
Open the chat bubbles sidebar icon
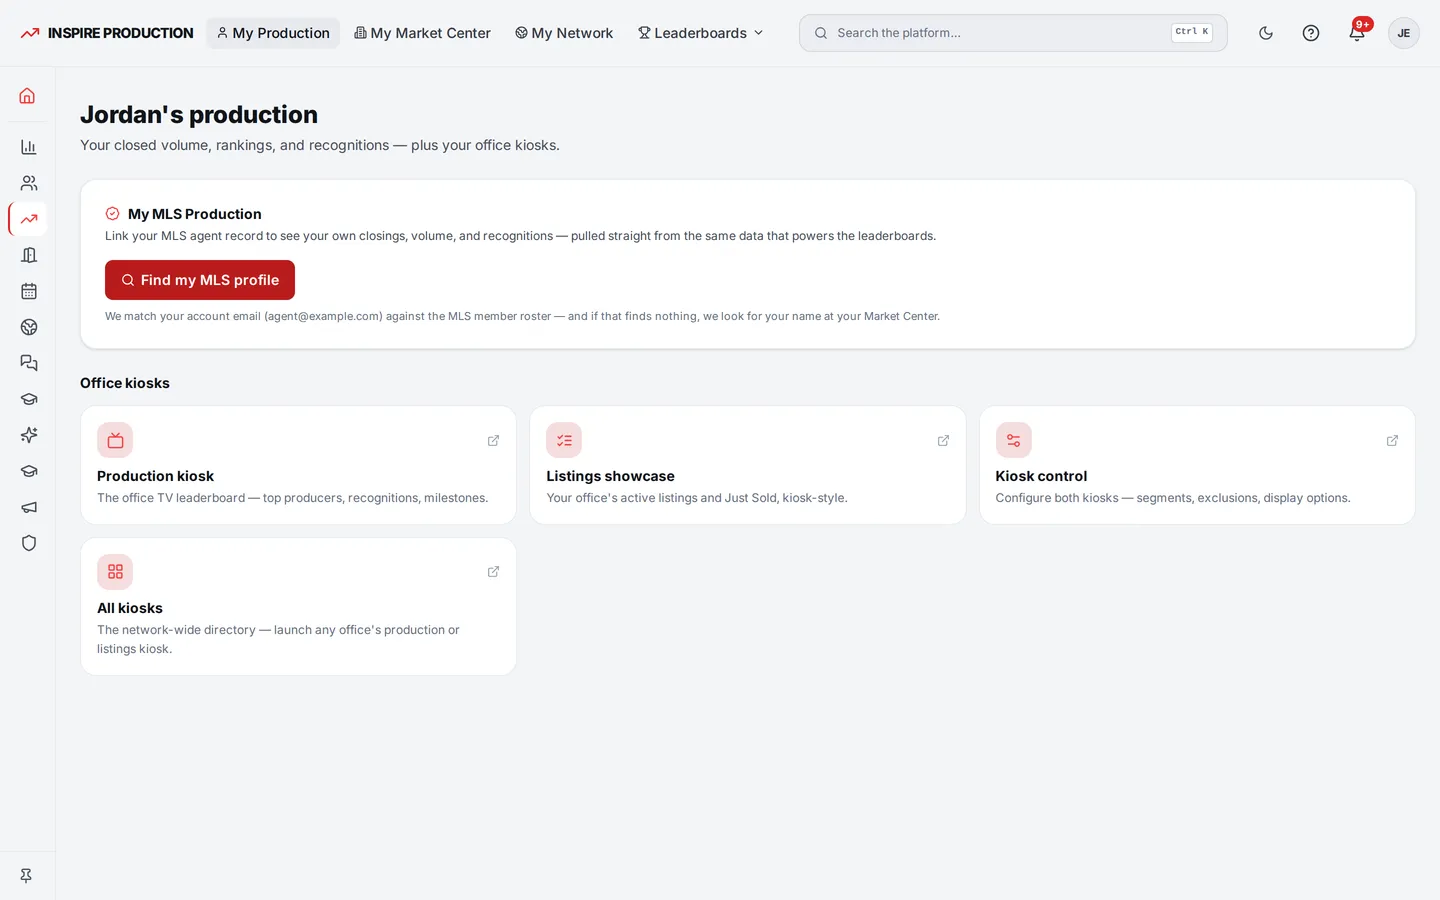click(28, 363)
